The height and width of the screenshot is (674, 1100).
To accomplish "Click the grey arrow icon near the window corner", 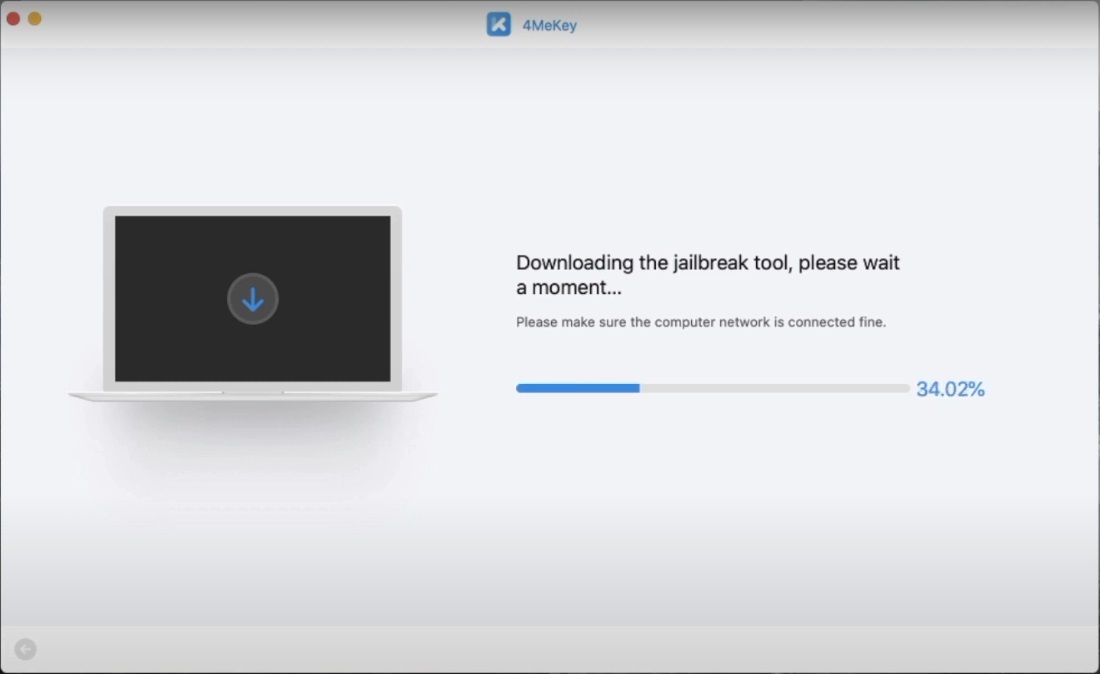I will 23,649.
